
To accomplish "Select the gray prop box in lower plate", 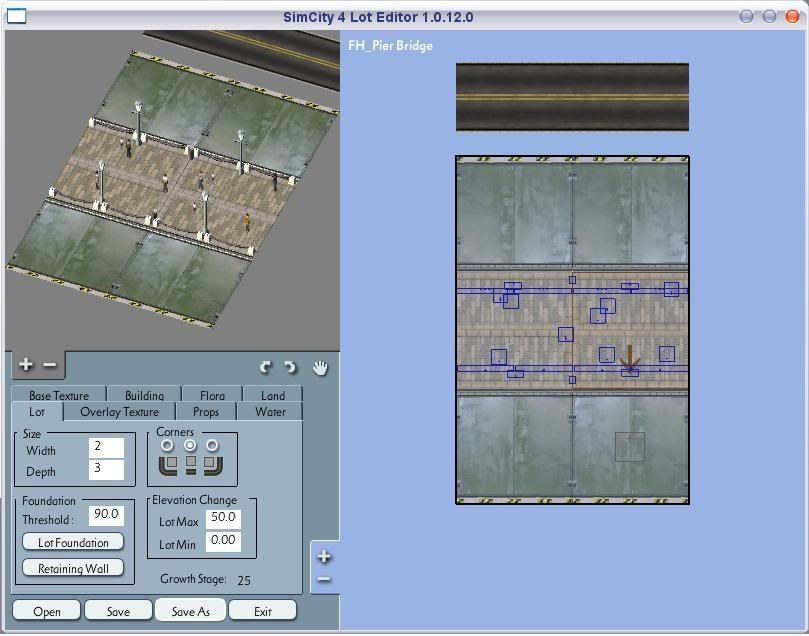I will [630, 447].
